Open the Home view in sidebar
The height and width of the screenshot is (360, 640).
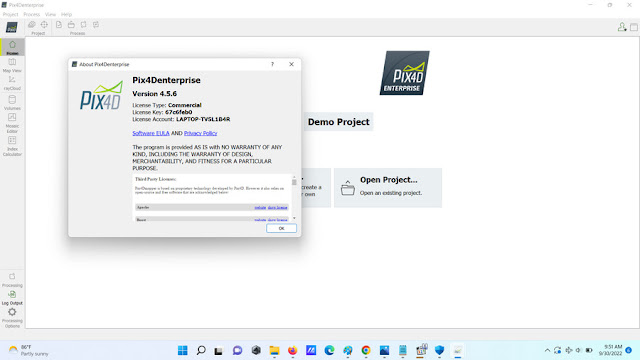[12, 47]
